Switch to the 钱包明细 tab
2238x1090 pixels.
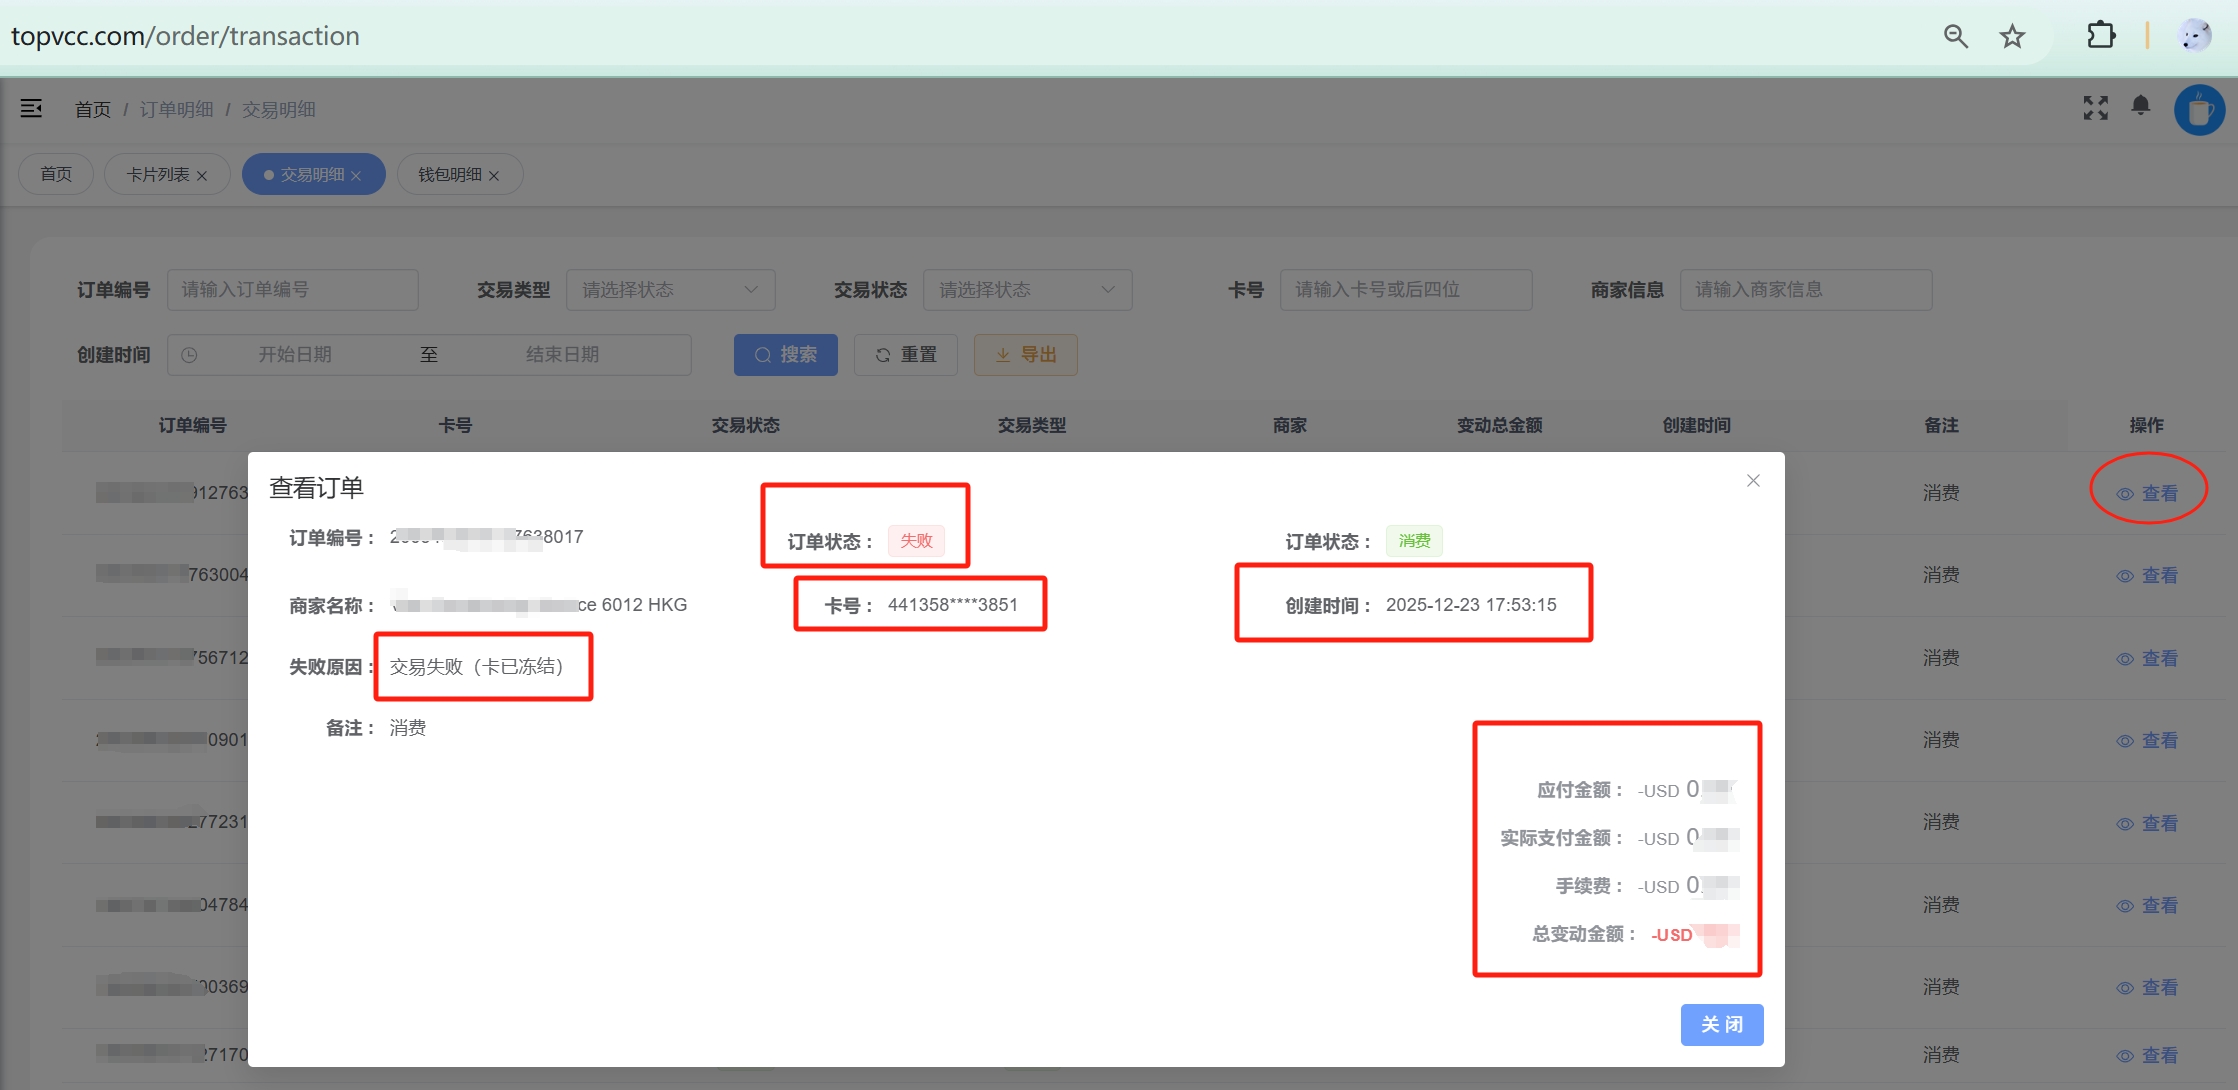[449, 175]
